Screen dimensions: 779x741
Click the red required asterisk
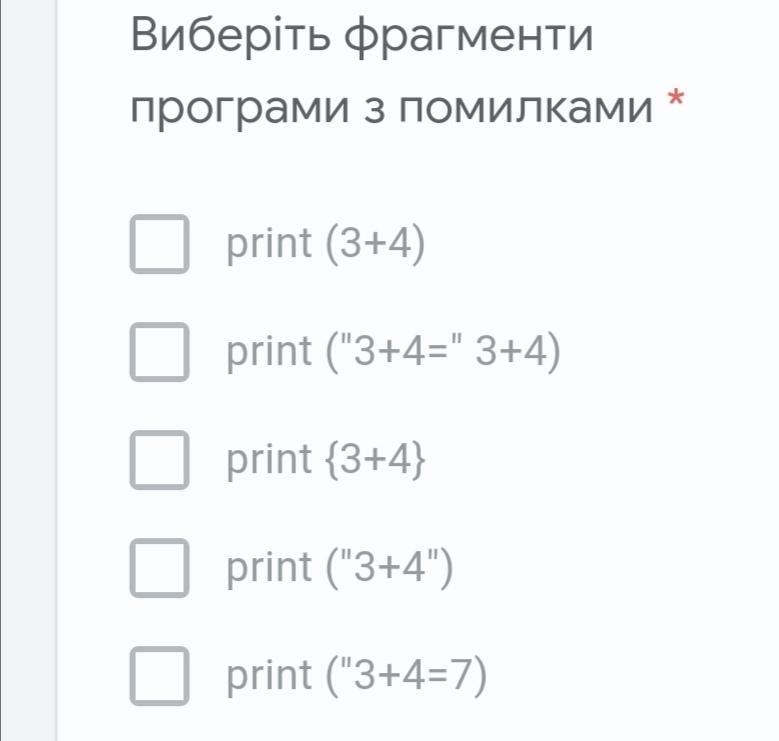coord(676,100)
